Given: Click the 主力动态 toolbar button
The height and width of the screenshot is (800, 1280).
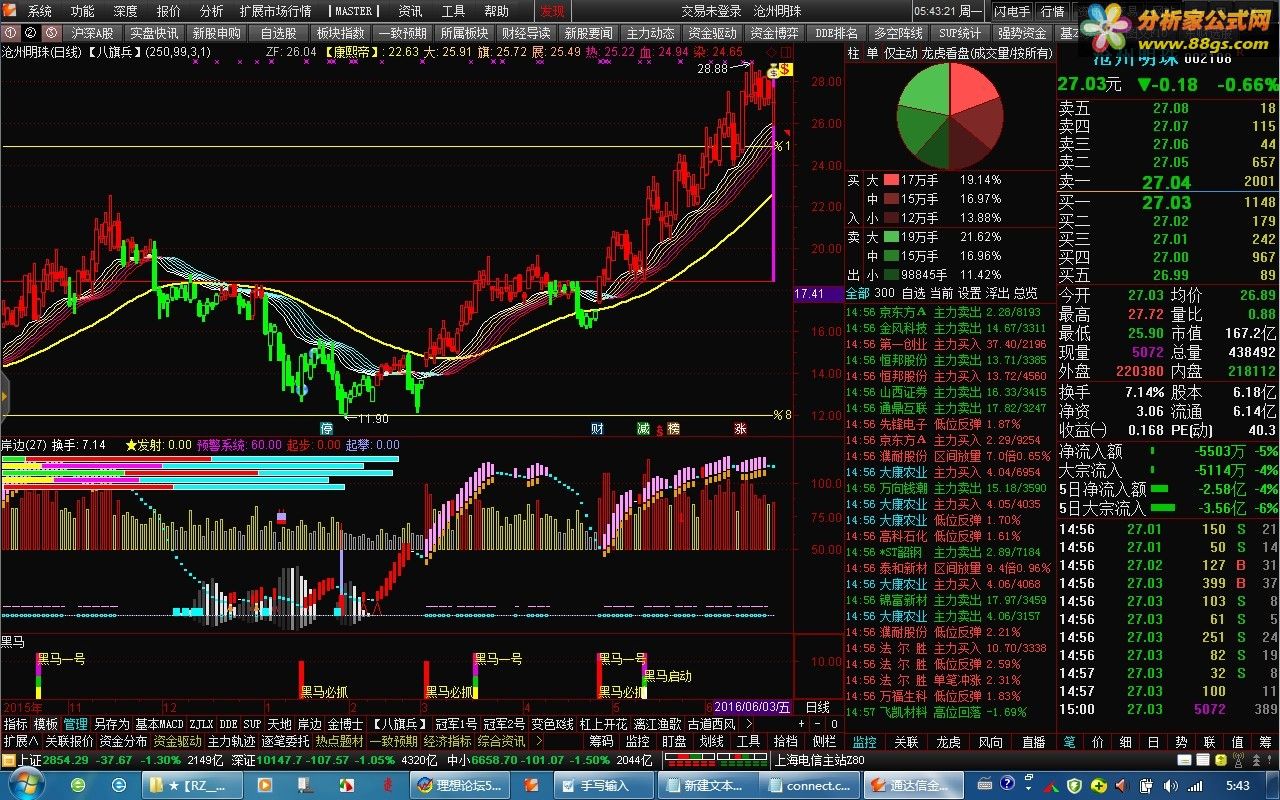Looking at the screenshot, I should coord(650,33).
